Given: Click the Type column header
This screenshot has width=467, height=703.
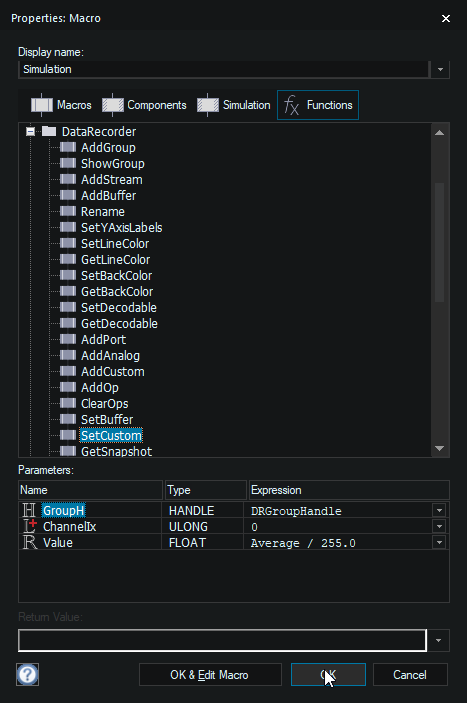Looking at the screenshot, I should pos(206,490).
